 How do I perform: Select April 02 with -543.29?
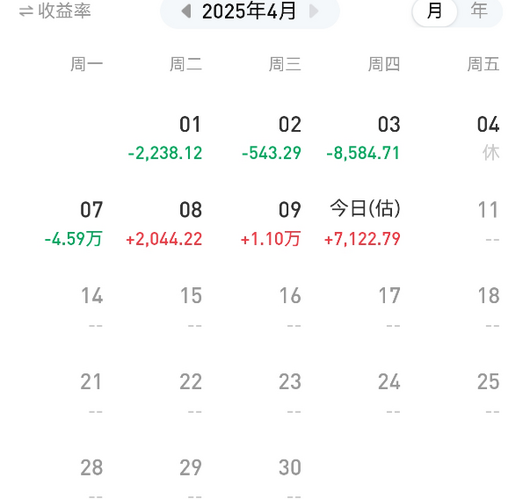(271, 138)
